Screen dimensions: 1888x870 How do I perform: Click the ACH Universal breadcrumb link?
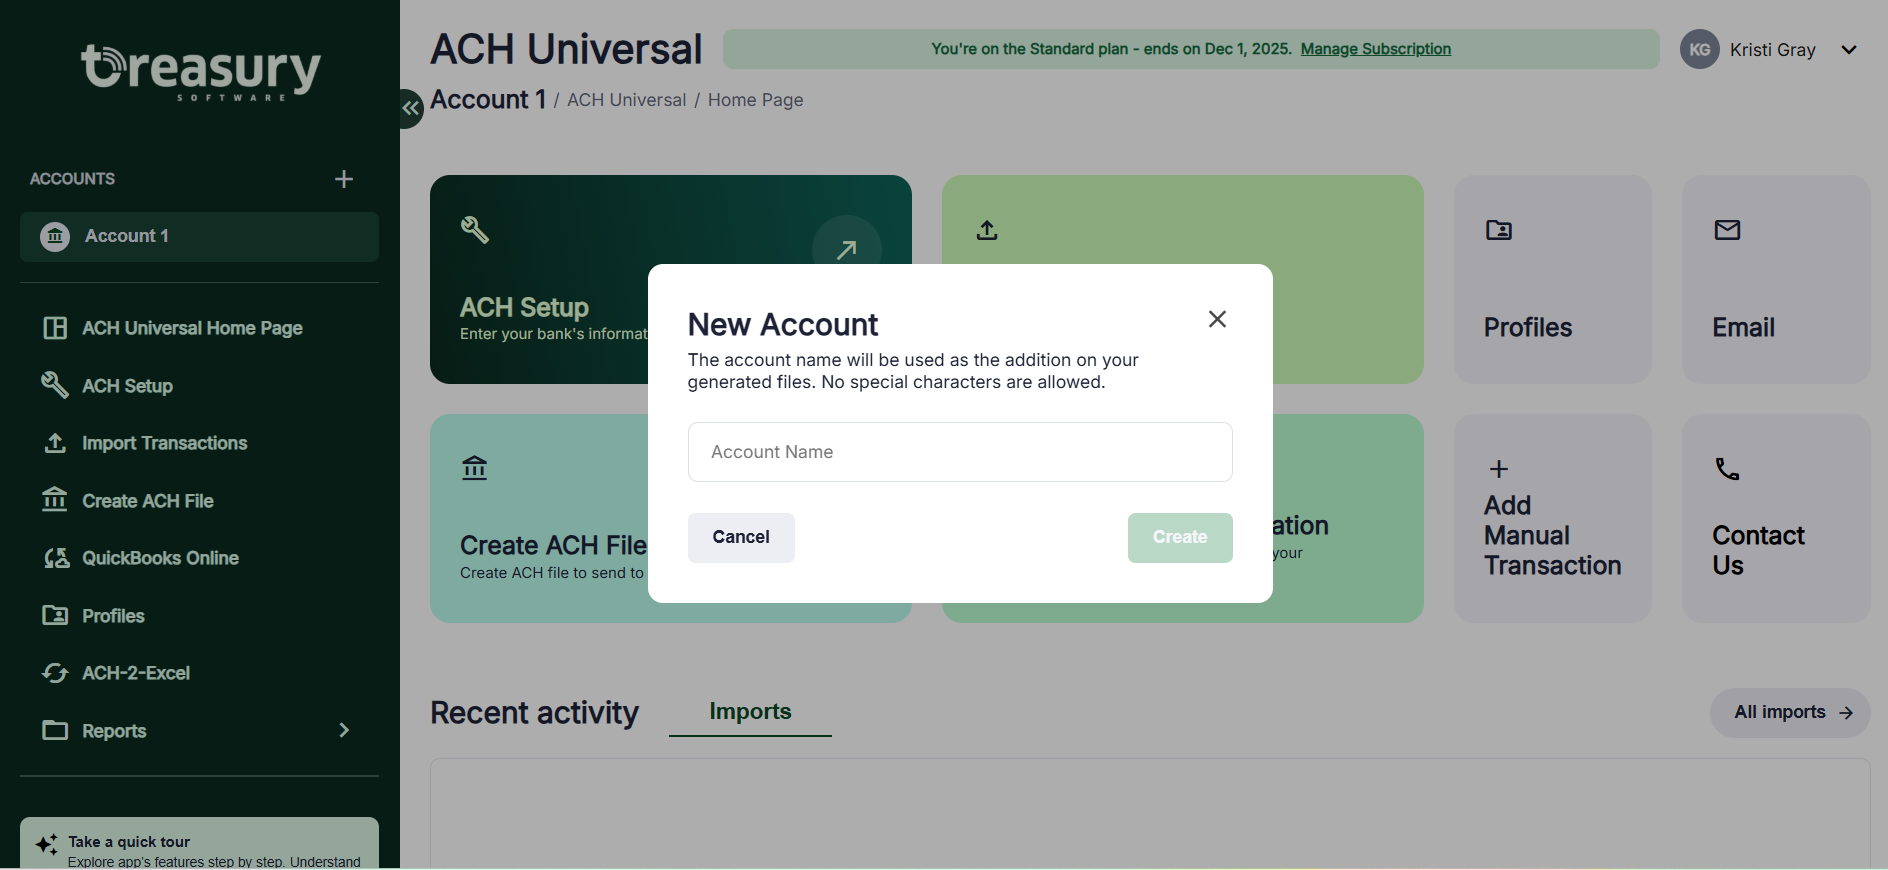pos(626,100)
